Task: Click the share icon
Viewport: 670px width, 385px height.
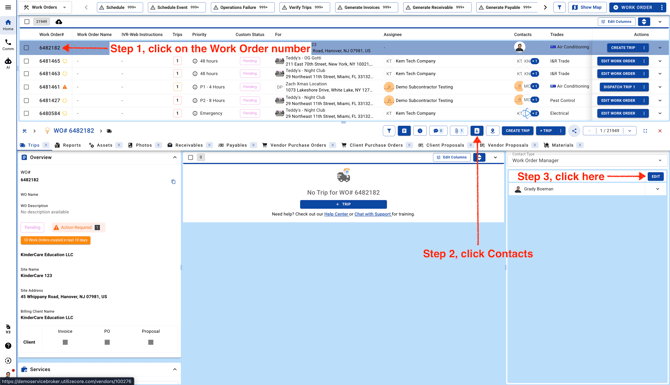Action: point(574,131)
